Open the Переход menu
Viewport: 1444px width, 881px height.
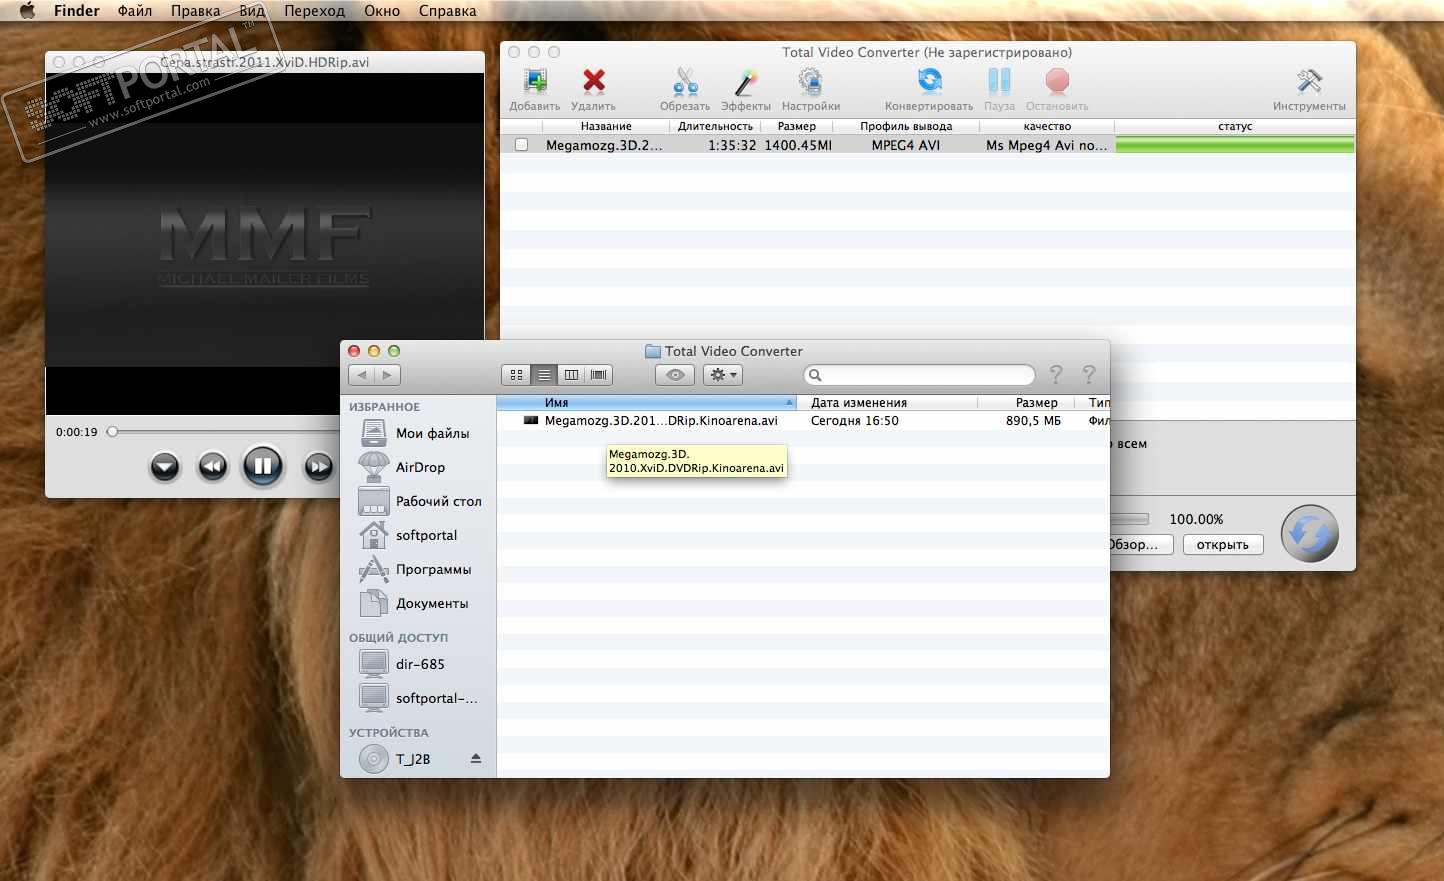pos(314,11)
